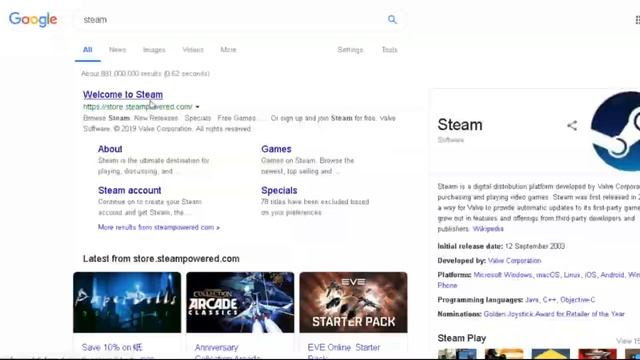Image resolution: width=640 pixels, height=360 pixels.
Task: Open the Valve Corporation link
Action: point(514,260)
